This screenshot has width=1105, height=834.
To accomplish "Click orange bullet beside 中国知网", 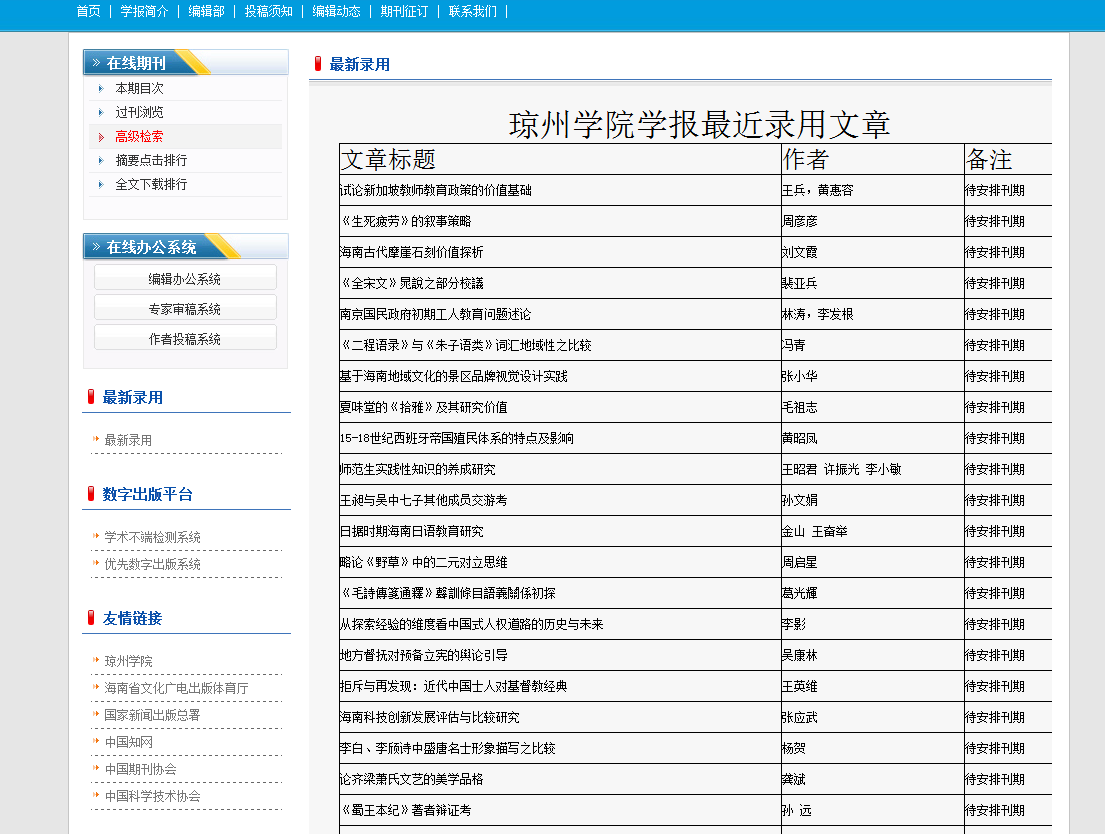I will coord(96,740).
